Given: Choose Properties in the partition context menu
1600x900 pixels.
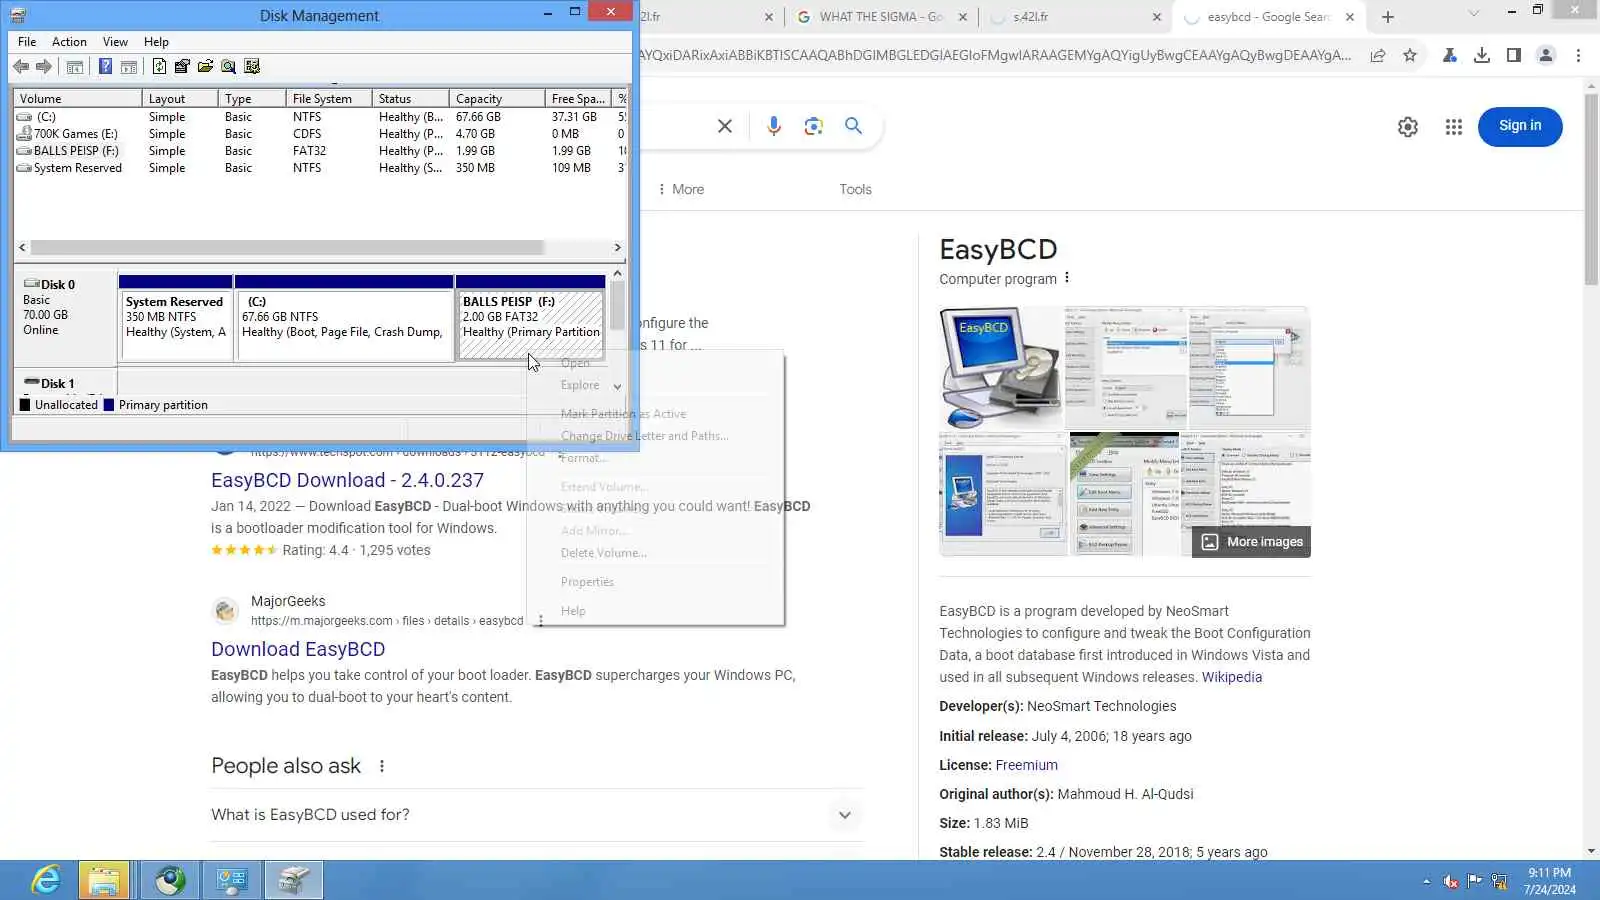Looking at the screenshot, I should tap(587, 582).
